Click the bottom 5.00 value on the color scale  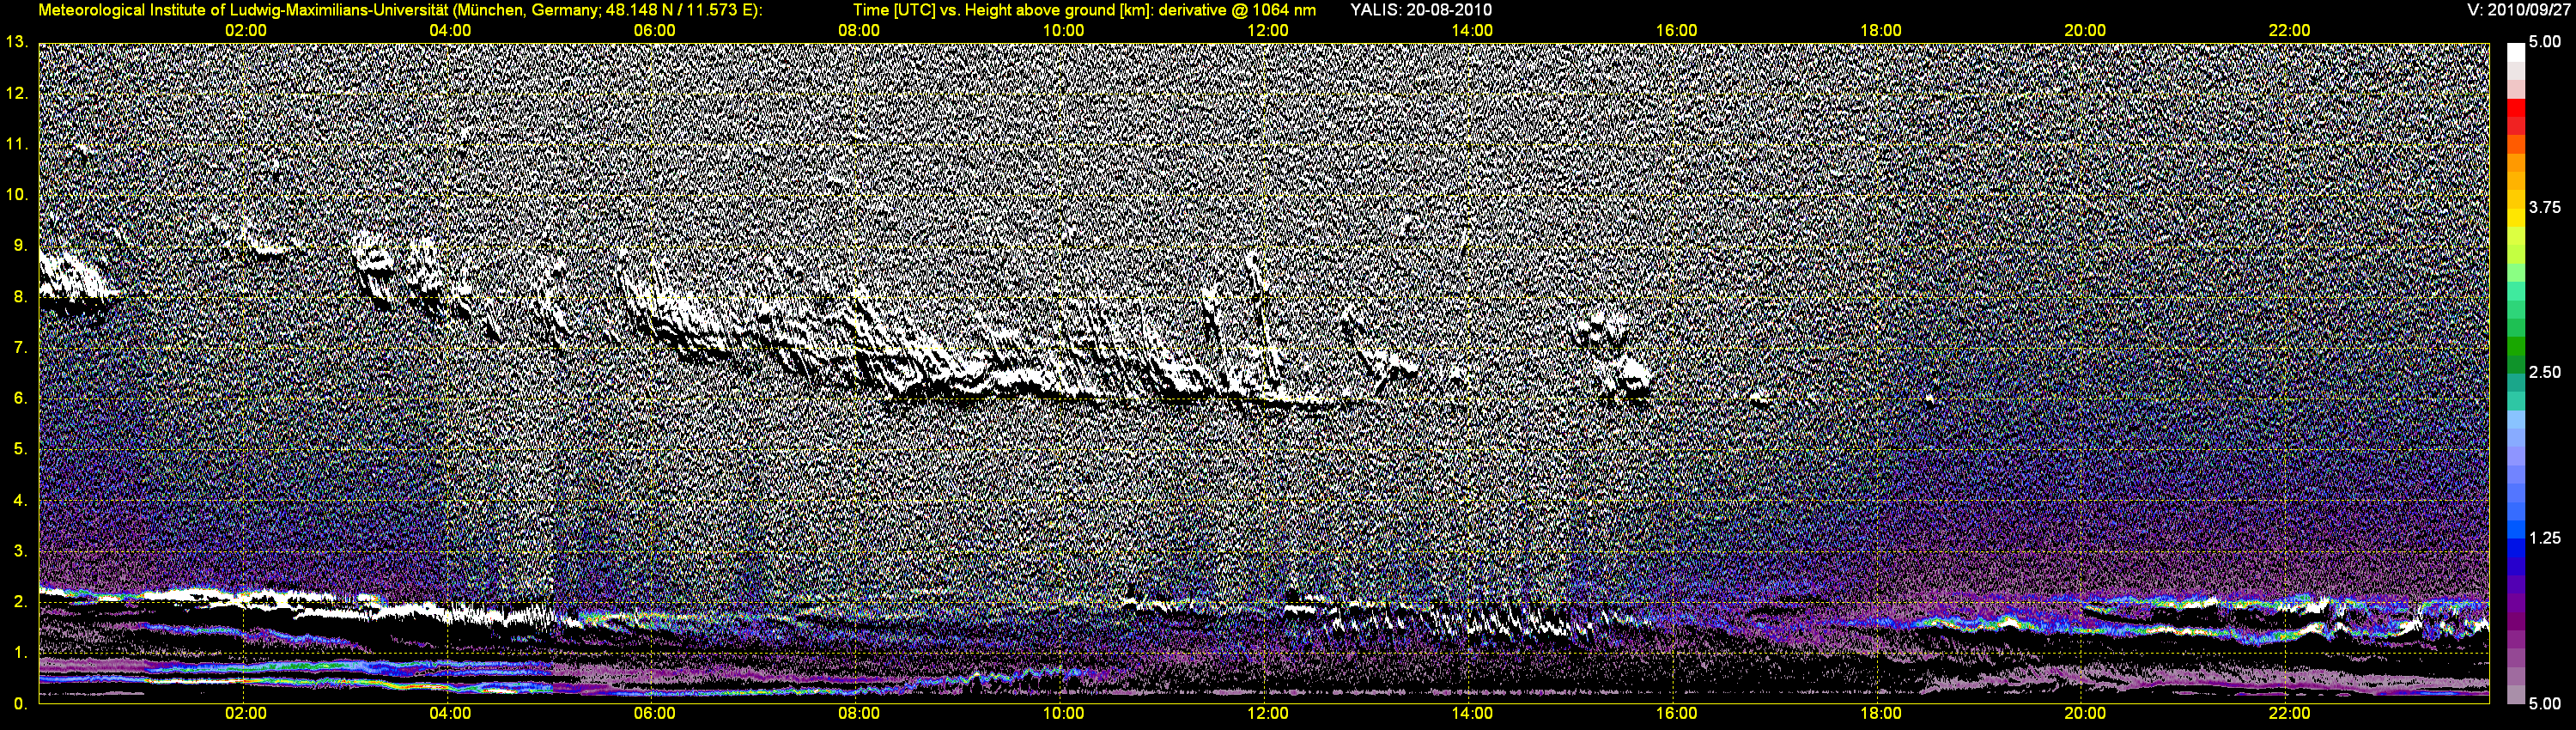2545,704
